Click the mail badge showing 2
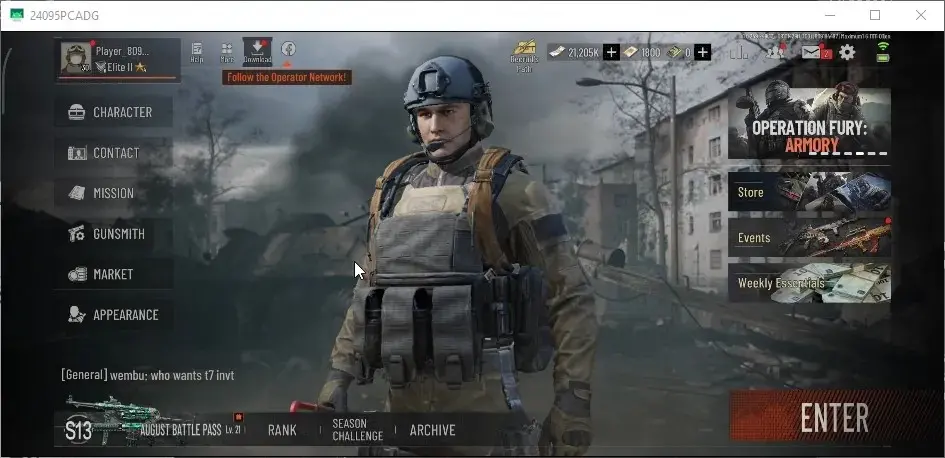This screenshot has height=458, width=945. pos(827,54)
